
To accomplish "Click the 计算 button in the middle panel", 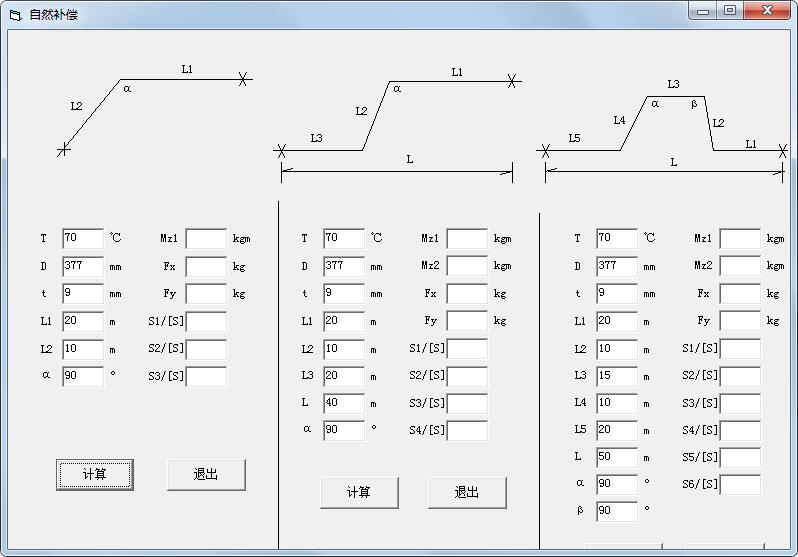I will [x=359, y=492].
